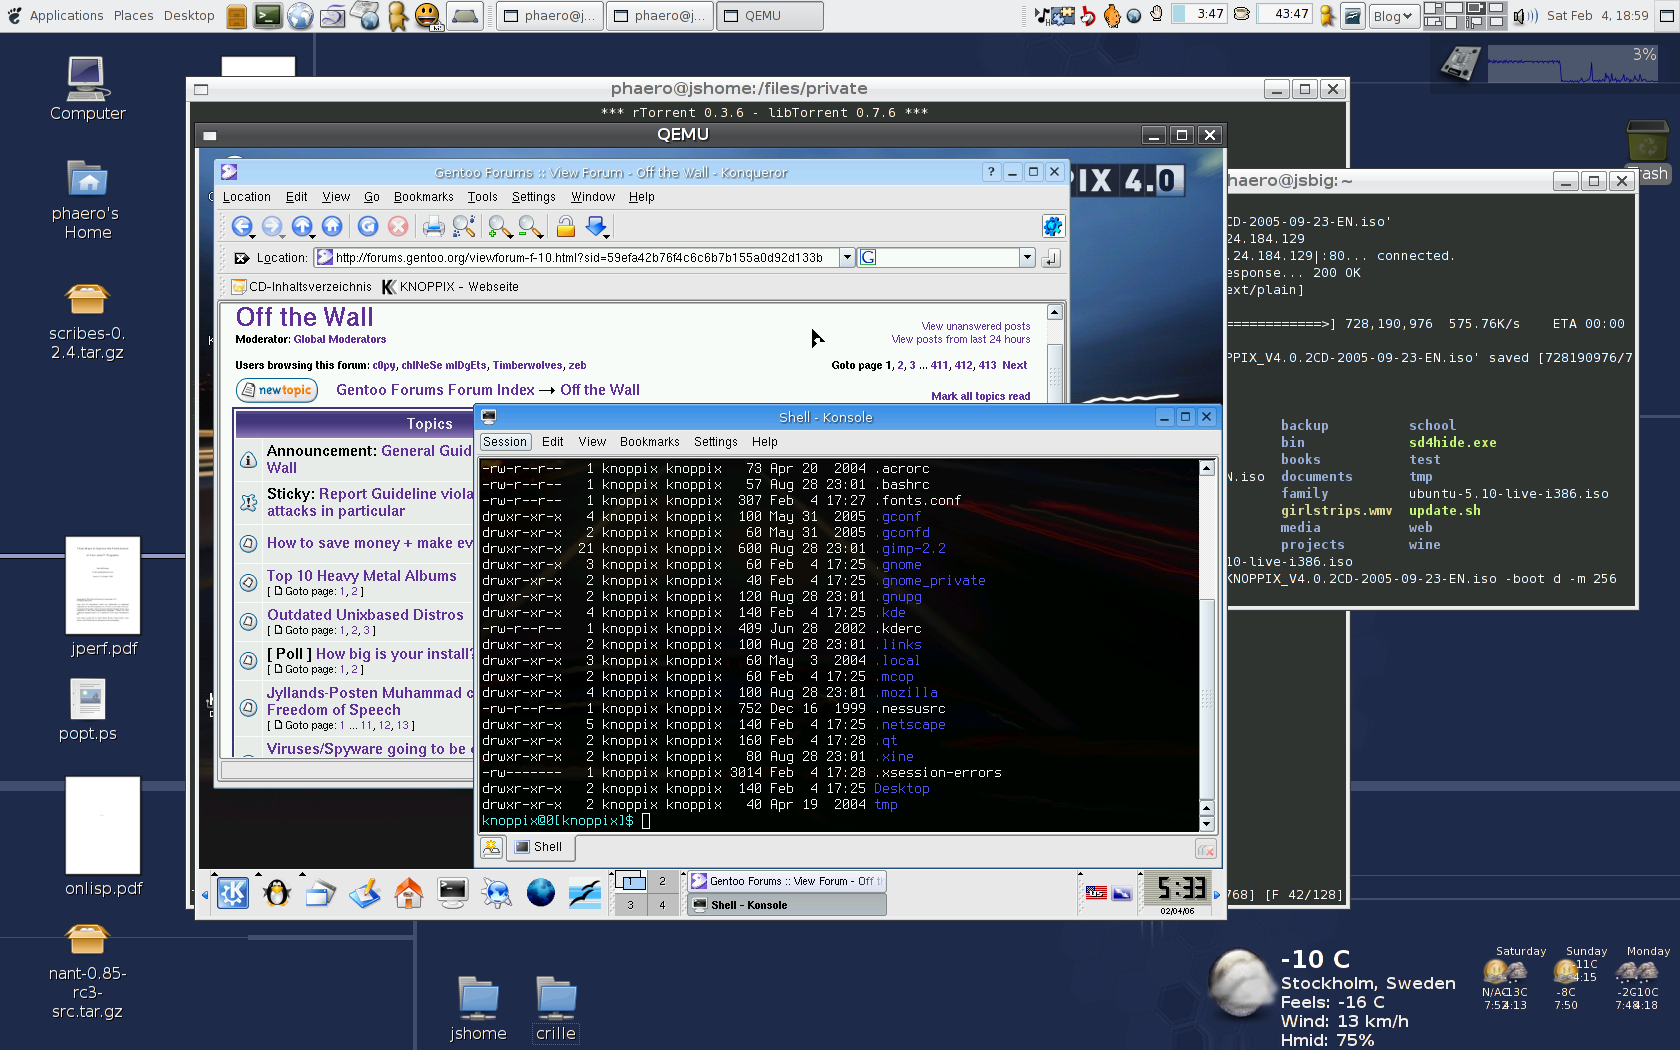Open the zoom-out magnifier dropdown arrow
The image size is (1680, 1050).
[x=542, y=235]
